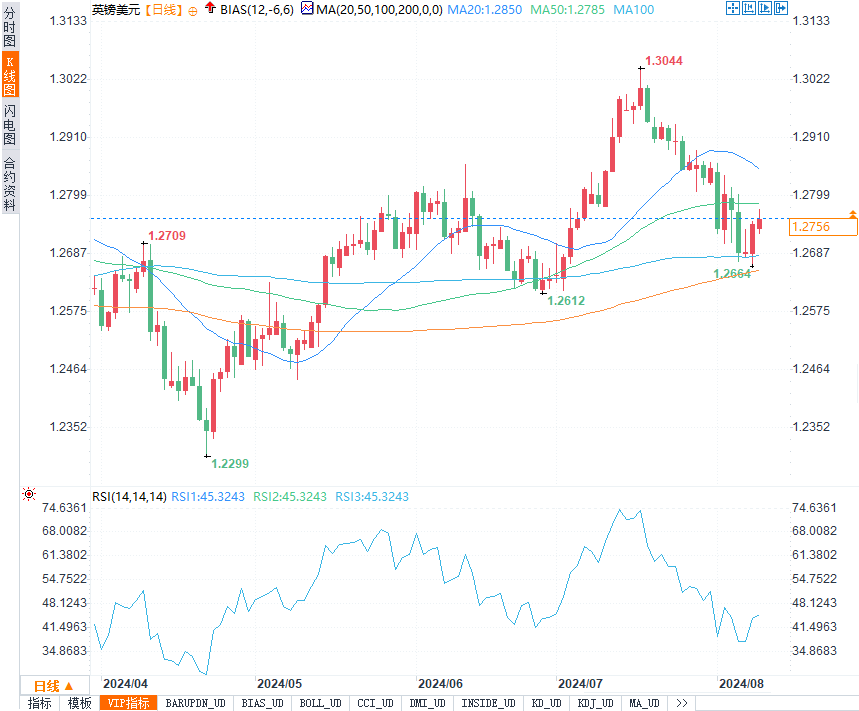Apply the BOLL_UD indicator
Screen dimensions: 859x711
(320, 703)
